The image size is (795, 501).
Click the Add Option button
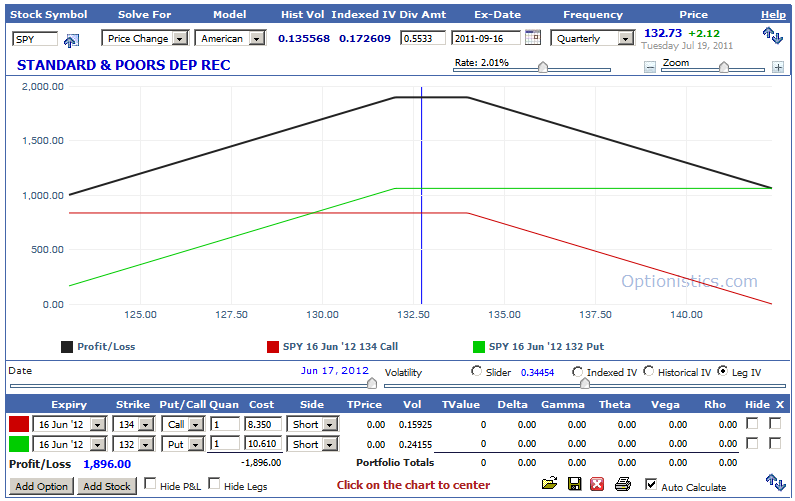click(42, 486)
